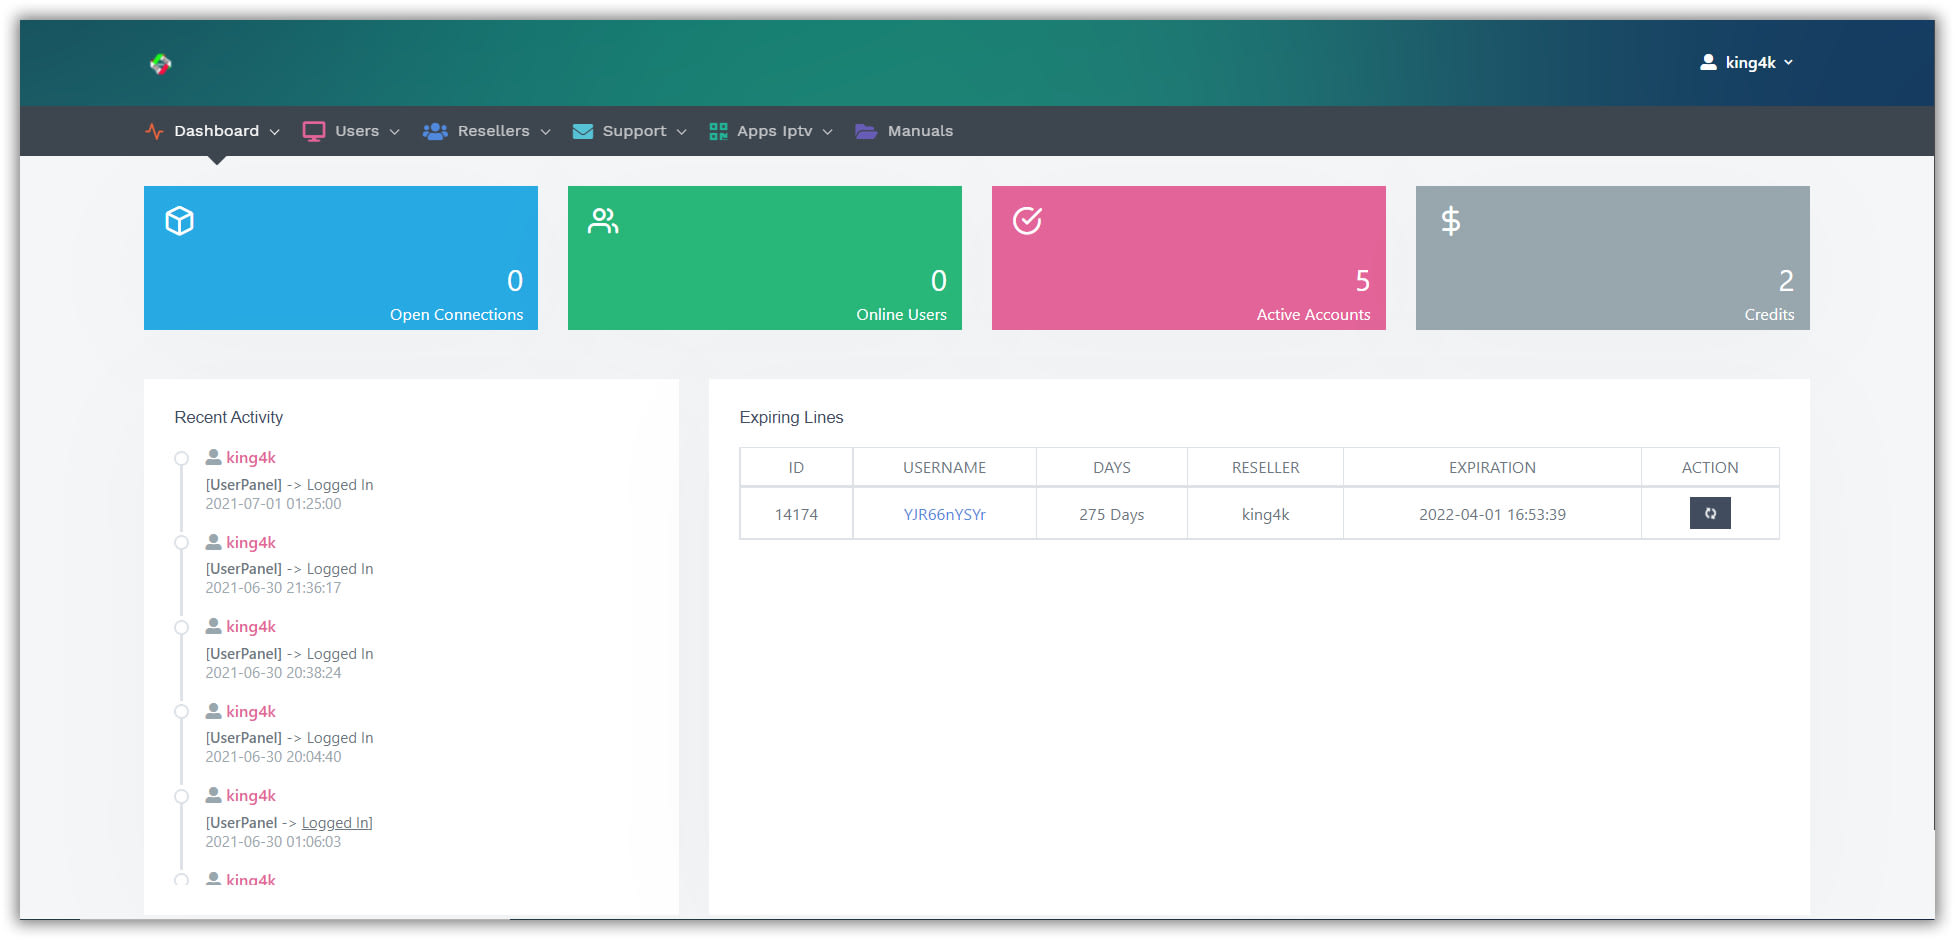Click the monitor icon next to Users
Screen dimensions: 1955x940
314,130
